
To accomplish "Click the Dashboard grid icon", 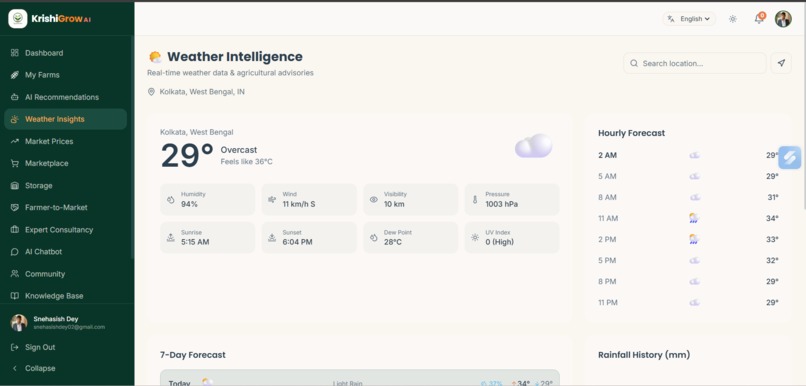I will pos(14,53).
